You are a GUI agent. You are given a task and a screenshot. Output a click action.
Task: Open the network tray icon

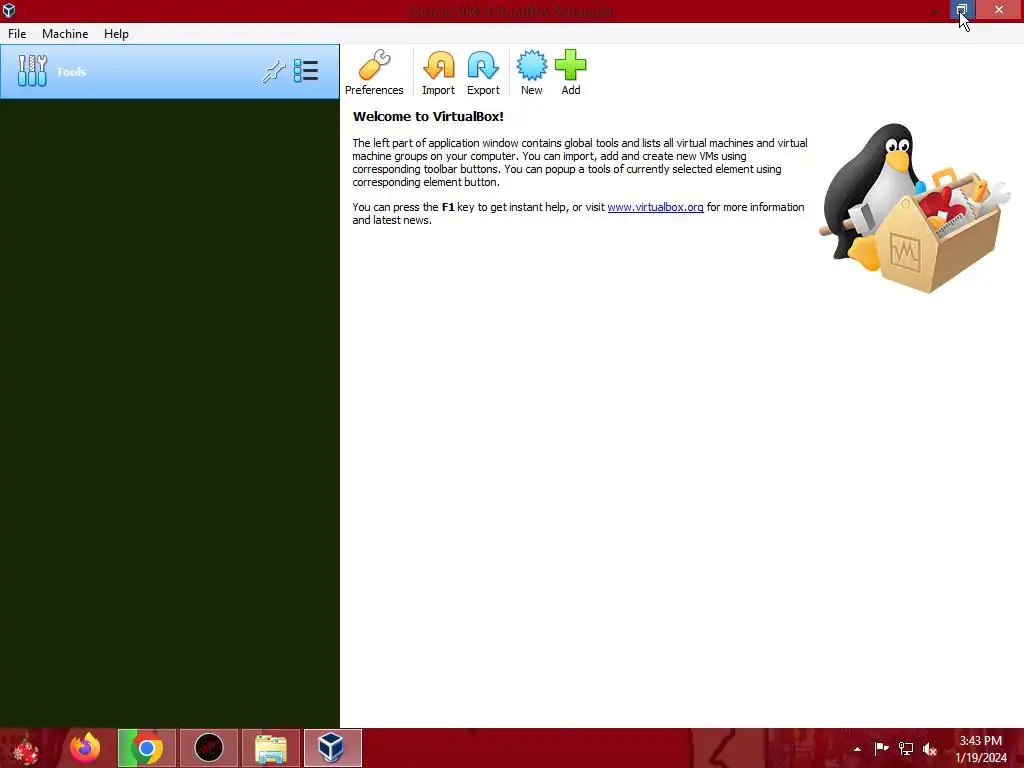(906, 748)
